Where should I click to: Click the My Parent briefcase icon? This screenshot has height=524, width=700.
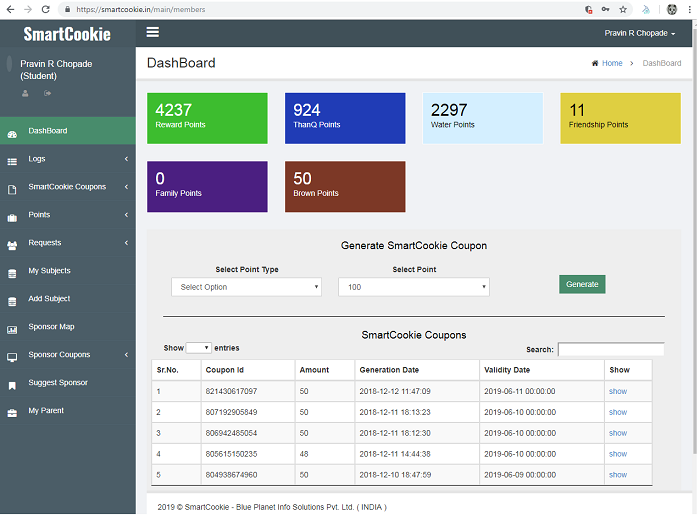click(12, 412)
